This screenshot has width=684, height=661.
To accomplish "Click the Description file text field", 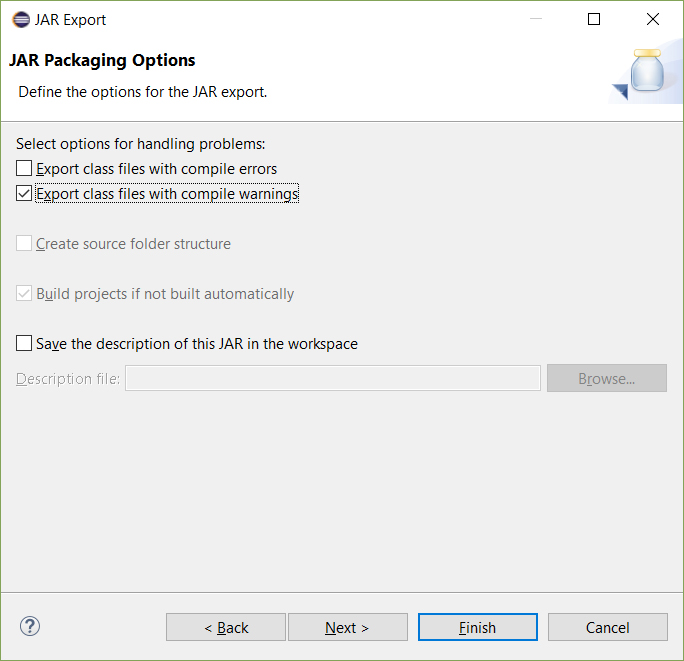I will 333,378.
